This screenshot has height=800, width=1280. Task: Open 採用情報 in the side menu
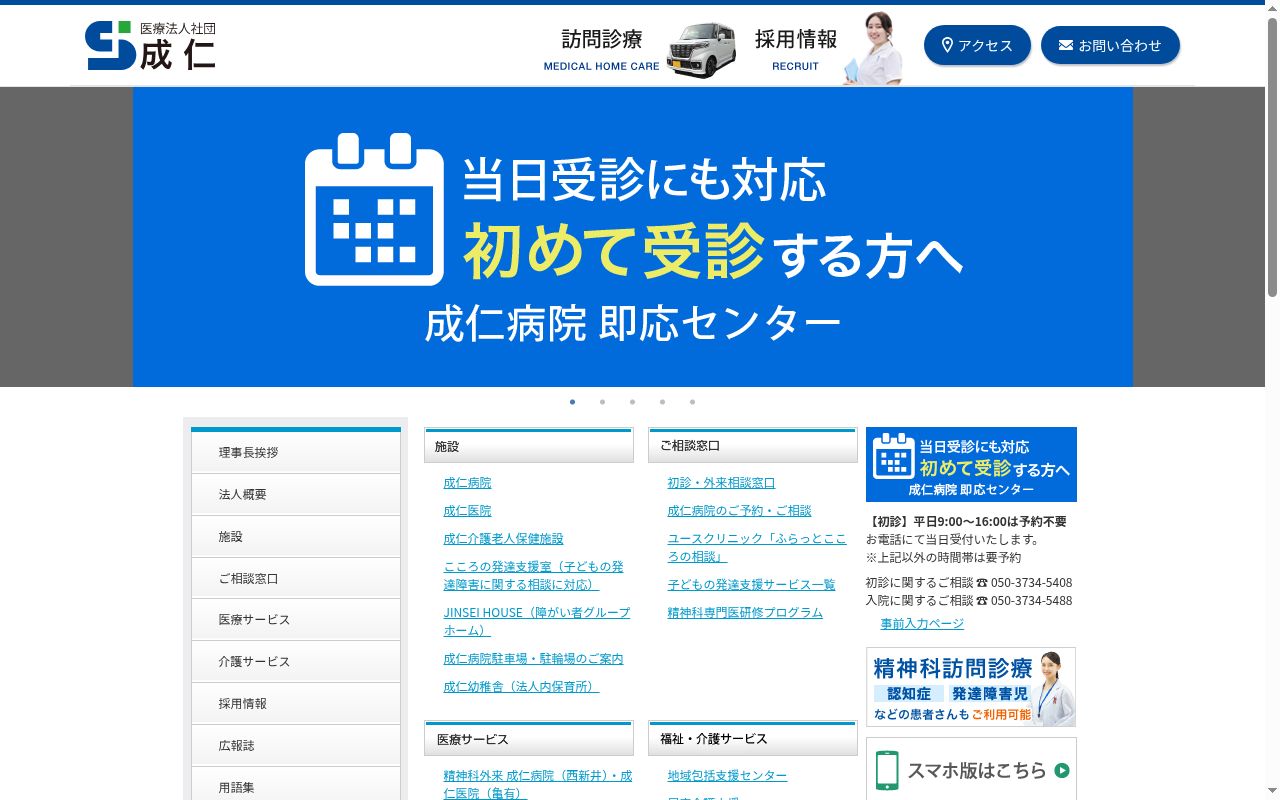296,703
